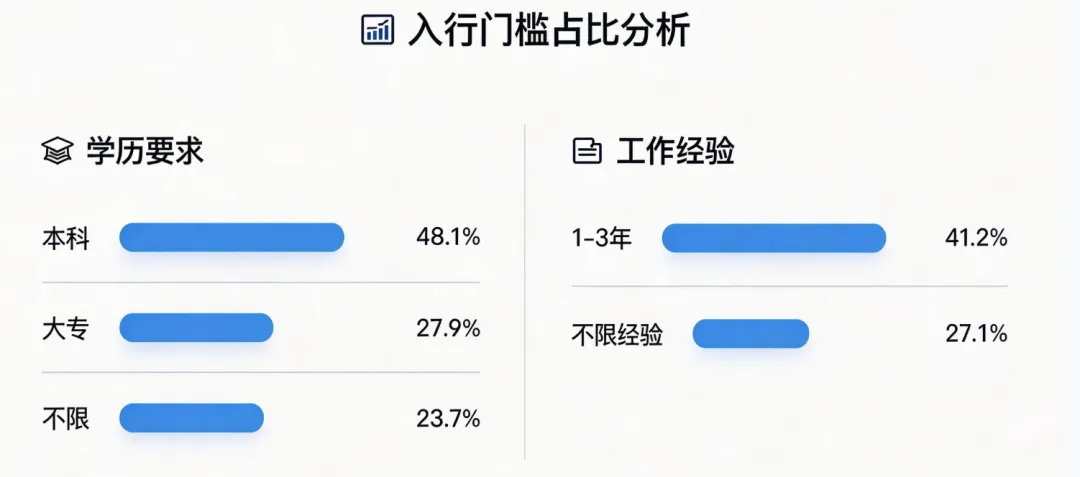1080x477 pixels.
Task: Click the 大专 progress bar
Action: pos(196,328)
